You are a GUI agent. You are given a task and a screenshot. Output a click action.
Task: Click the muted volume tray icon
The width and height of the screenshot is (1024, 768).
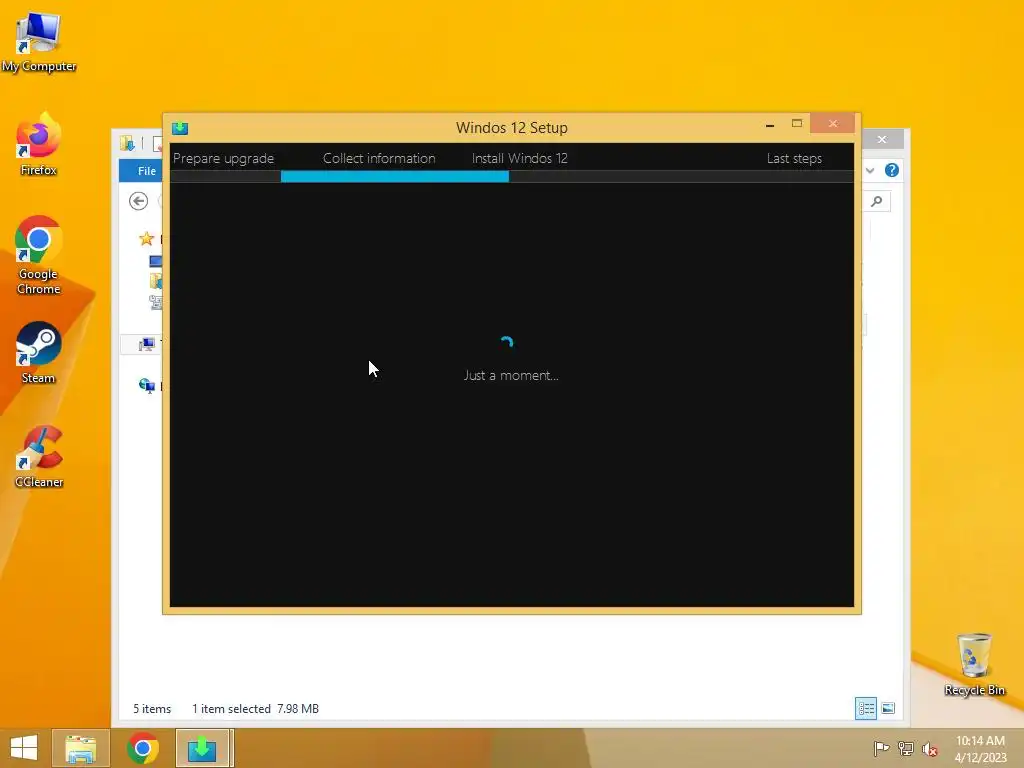tap(930, 749)
